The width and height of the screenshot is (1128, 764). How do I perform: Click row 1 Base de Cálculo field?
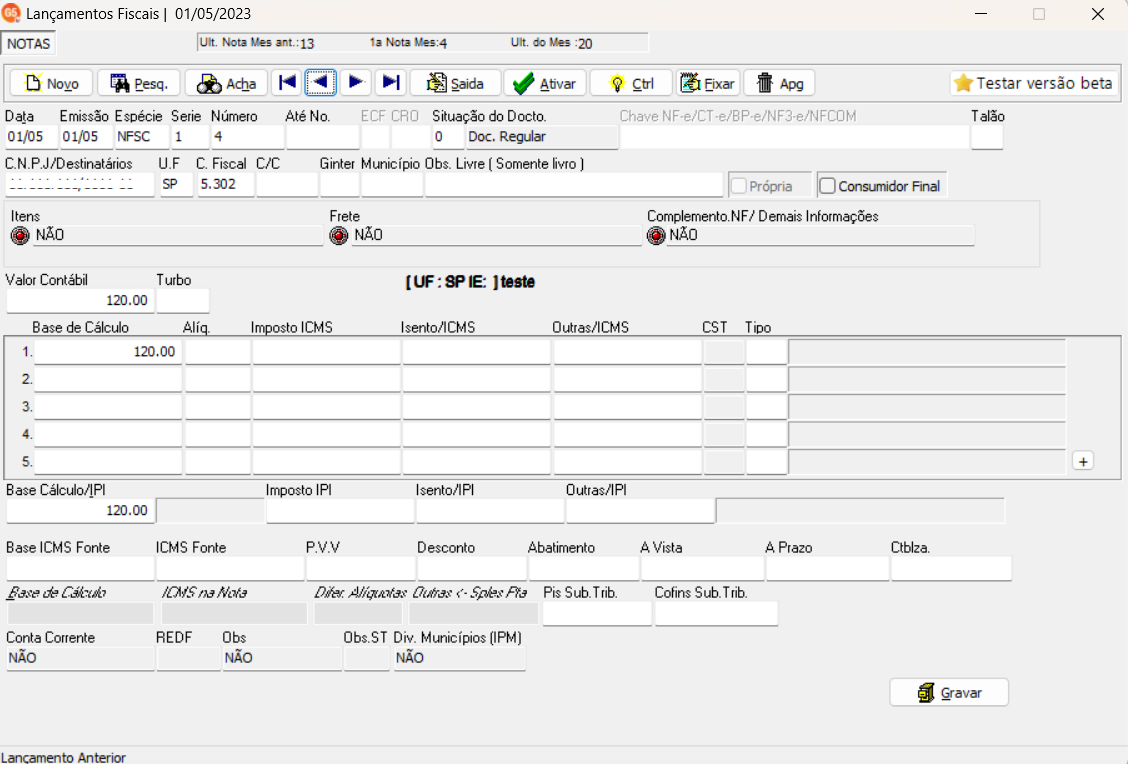pyautogui.click(x=108, y=352)
